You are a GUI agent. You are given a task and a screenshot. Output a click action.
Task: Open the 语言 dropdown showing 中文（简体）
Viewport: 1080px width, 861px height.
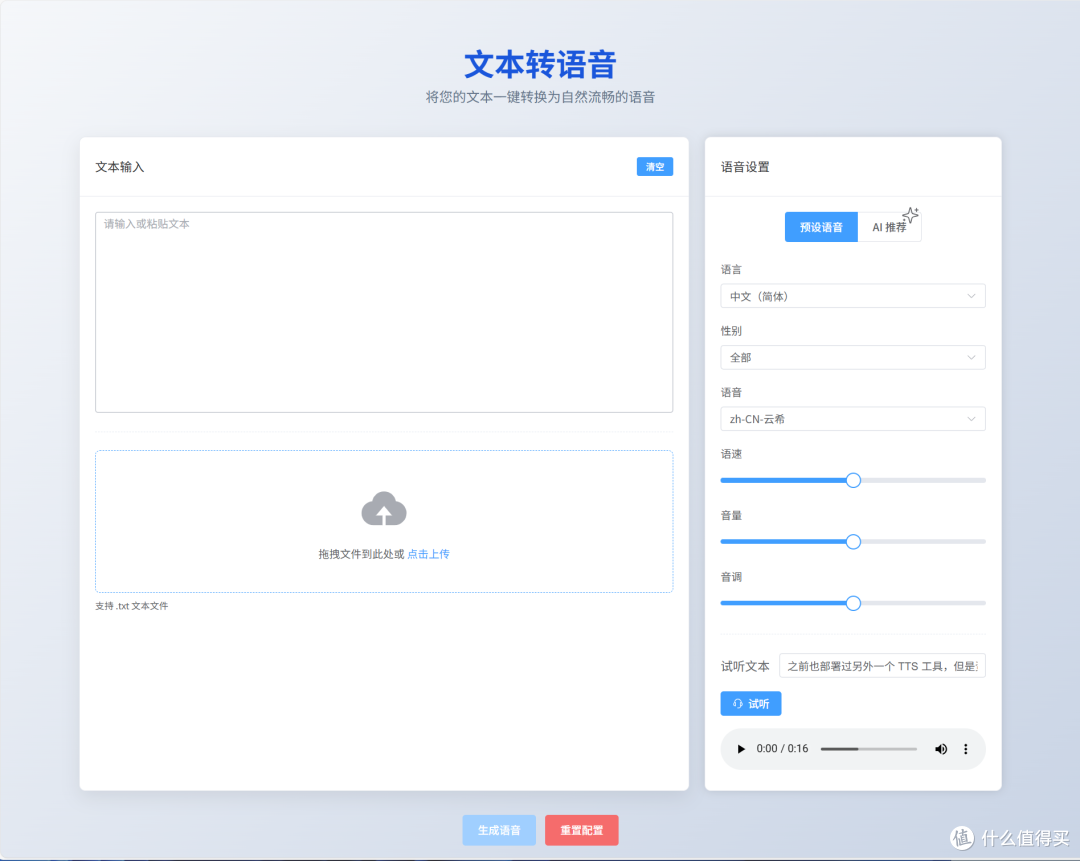853,296
